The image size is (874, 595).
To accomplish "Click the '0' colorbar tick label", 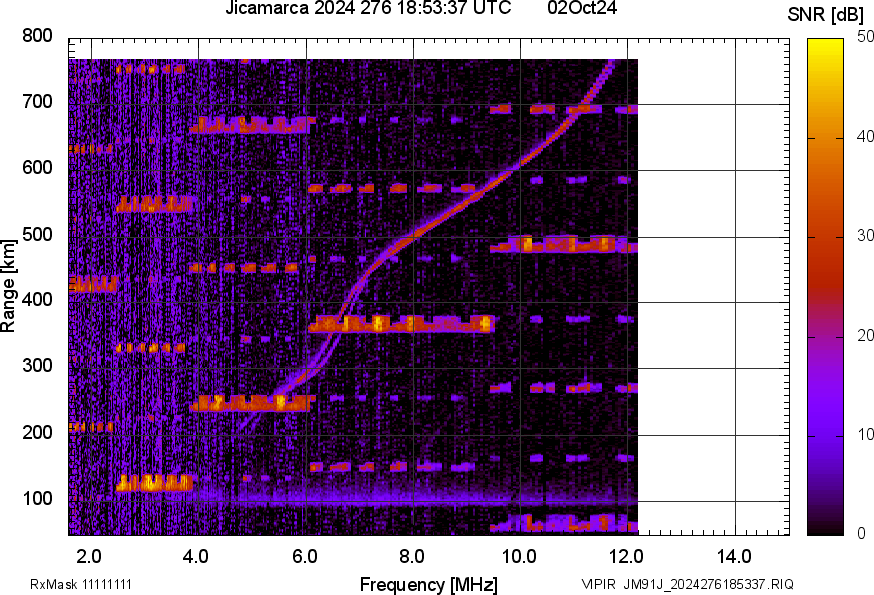I will [861, 533].
